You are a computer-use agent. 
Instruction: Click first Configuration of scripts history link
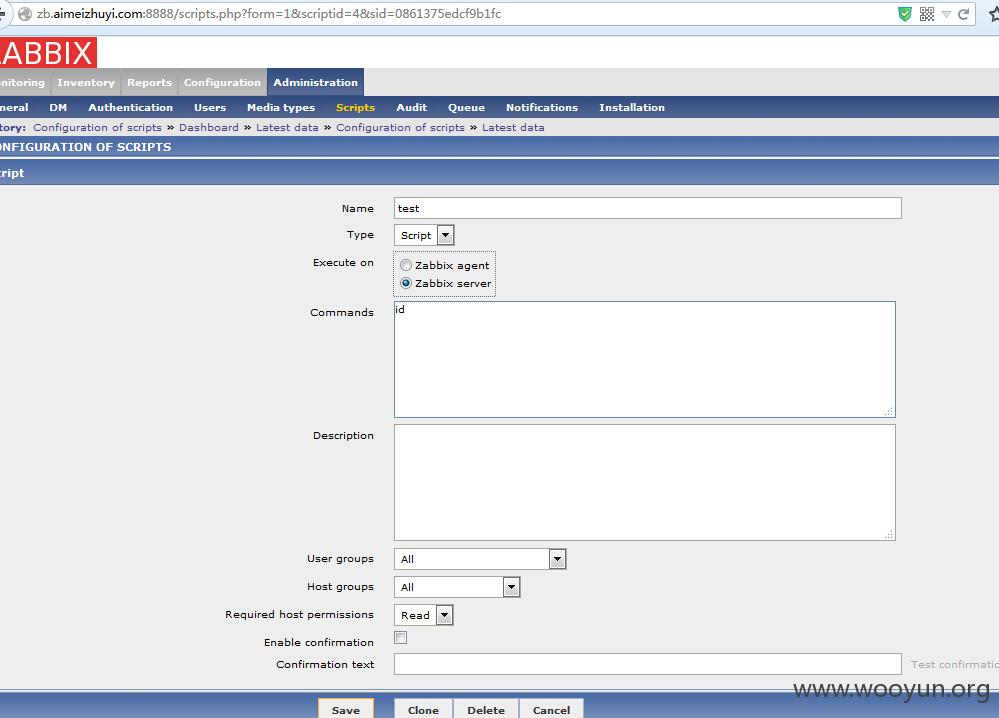pyautogui.click(x=97, y=127)
